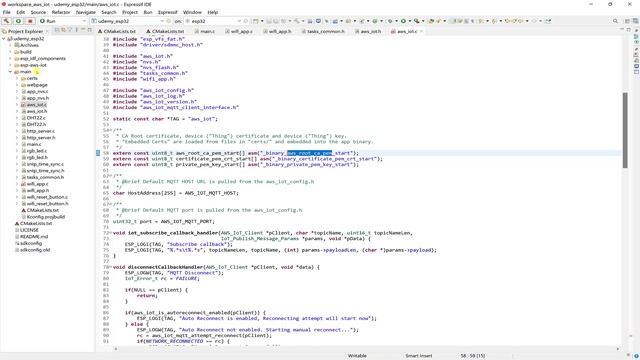Expand the certs folder
The height and width of the screenshot is (360, 640).
(x=17, y=78)
